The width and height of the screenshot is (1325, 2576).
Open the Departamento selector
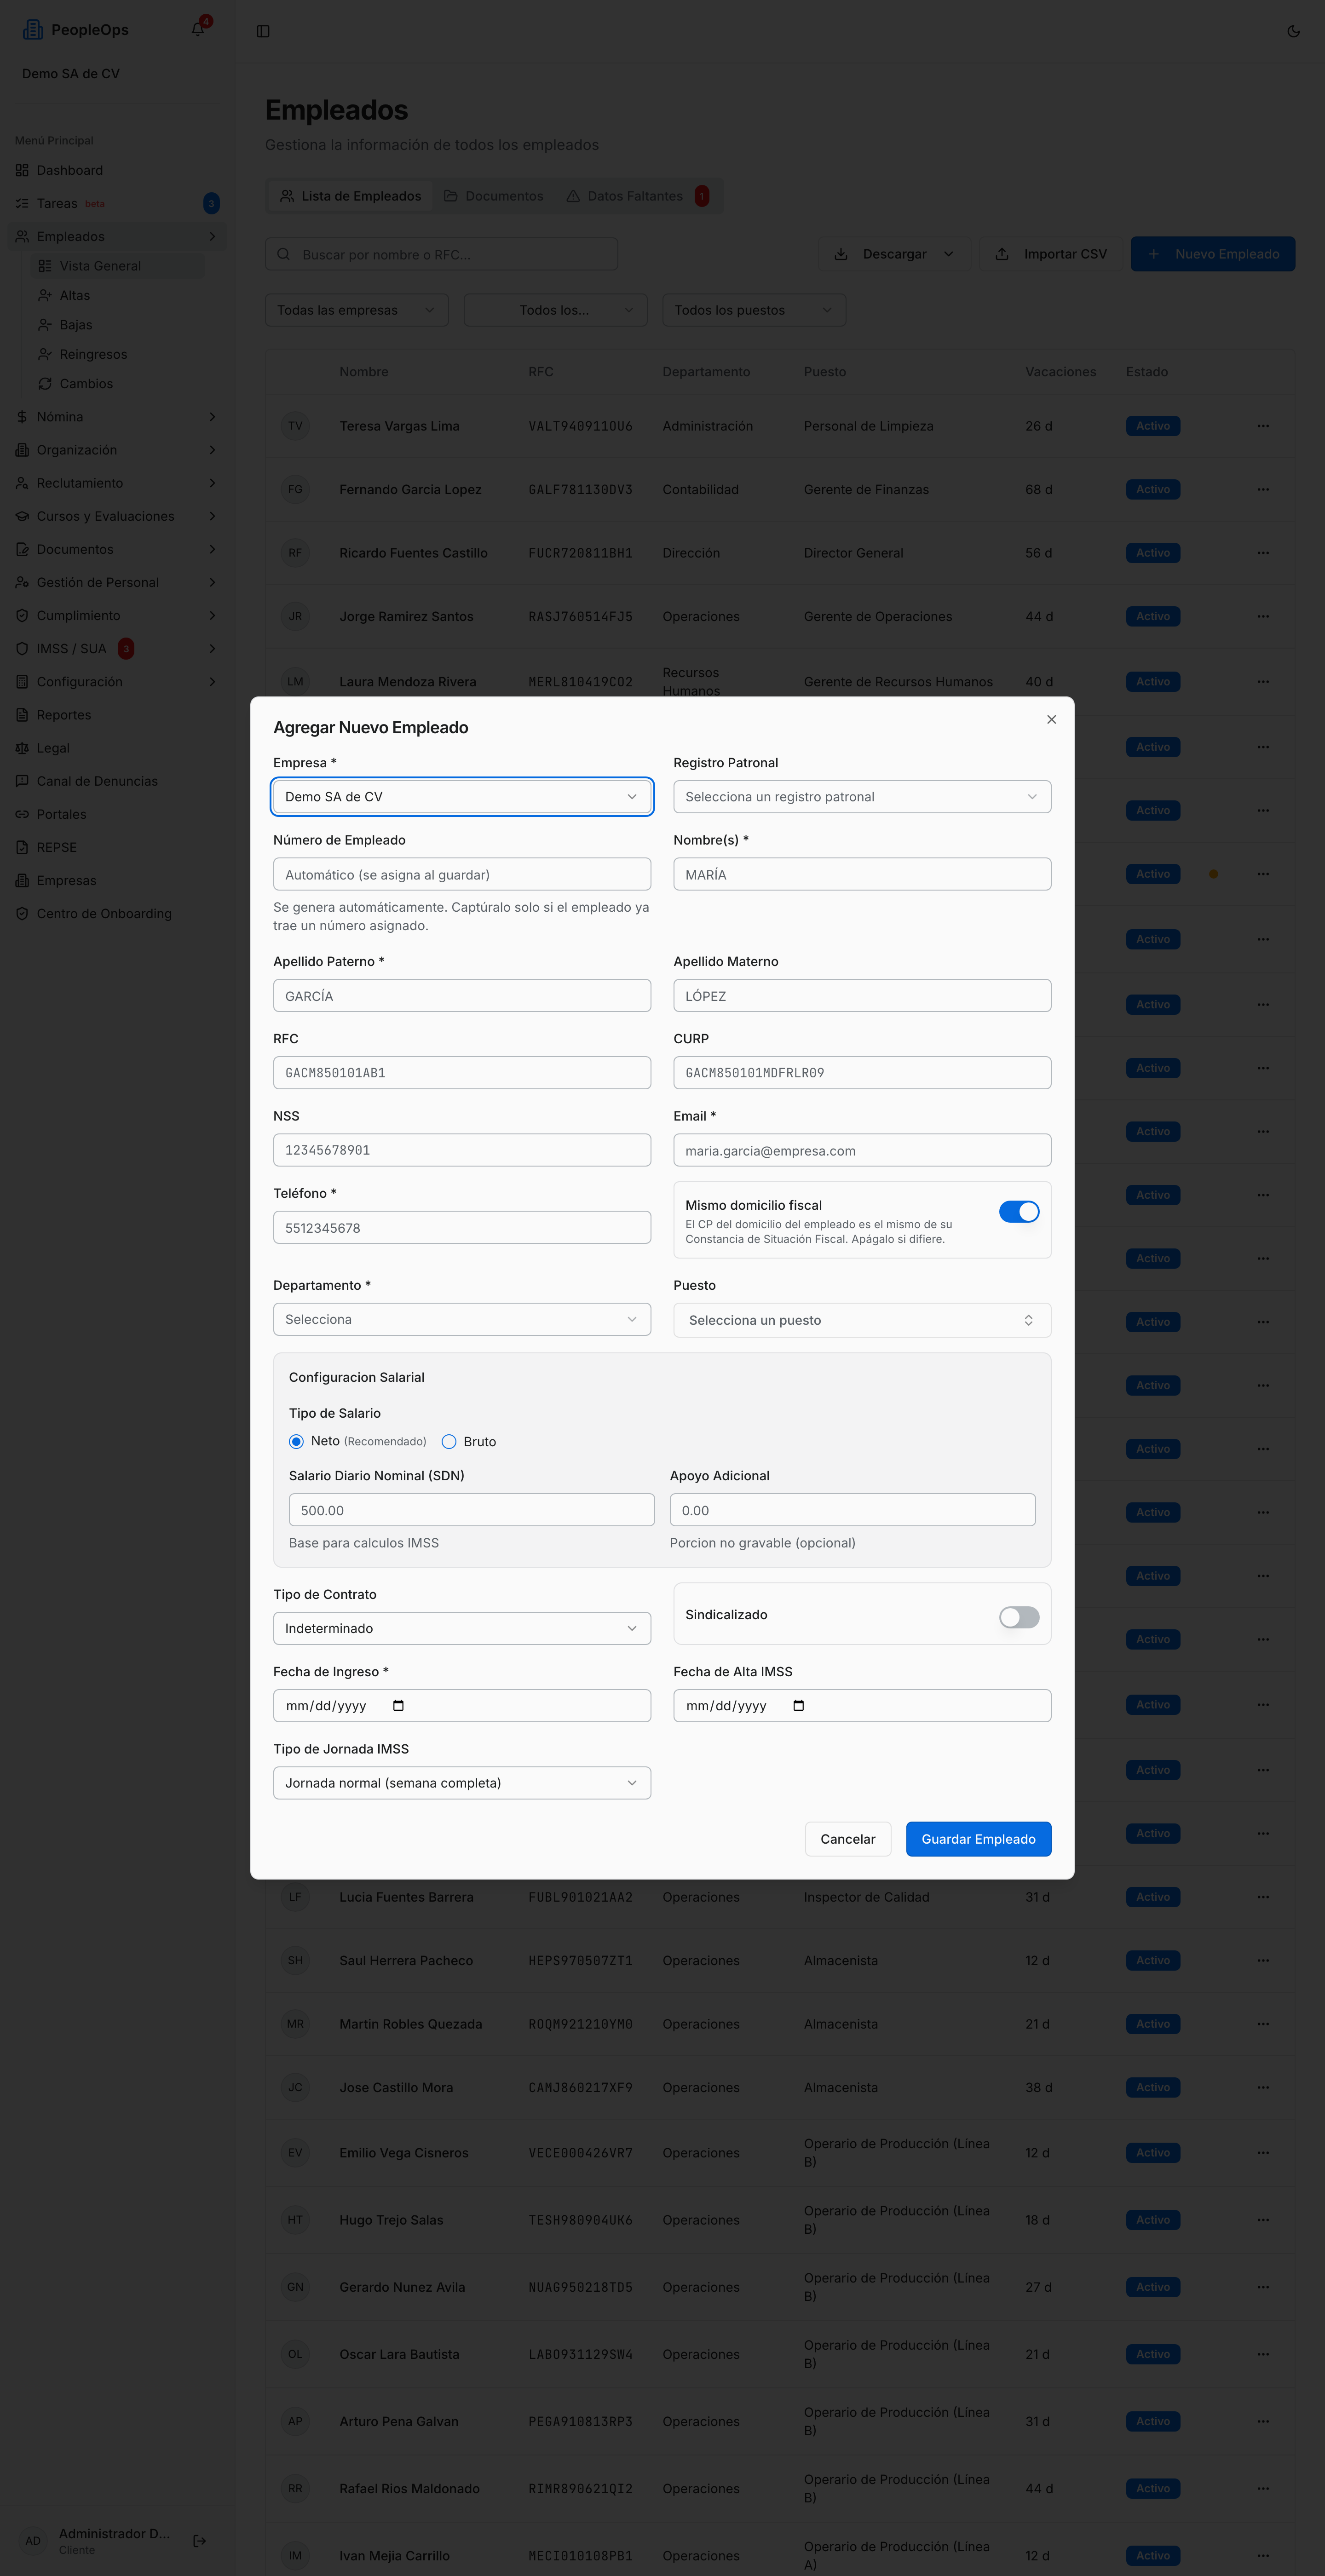462,1319
